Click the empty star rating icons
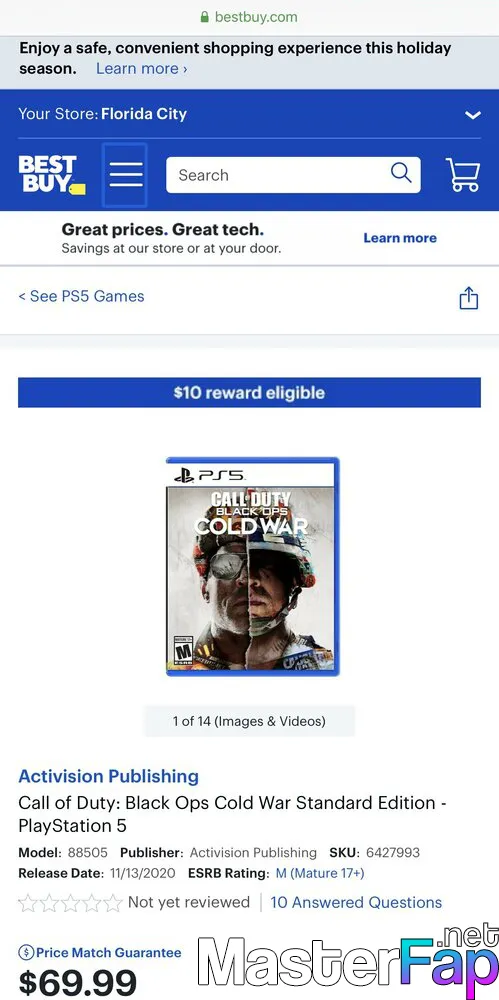The height and width of the screenshot is (1000, 499). click(70, 903)
